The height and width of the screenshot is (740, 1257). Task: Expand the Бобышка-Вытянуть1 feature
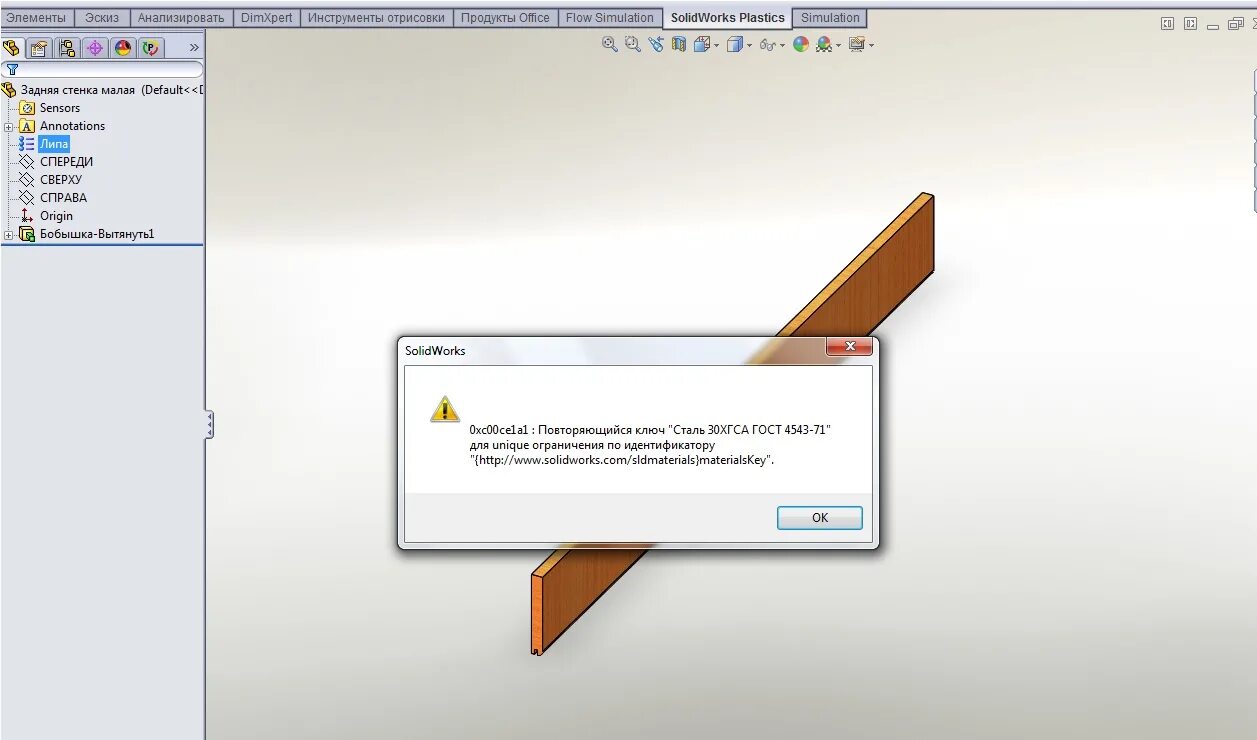tap(8, 235)
